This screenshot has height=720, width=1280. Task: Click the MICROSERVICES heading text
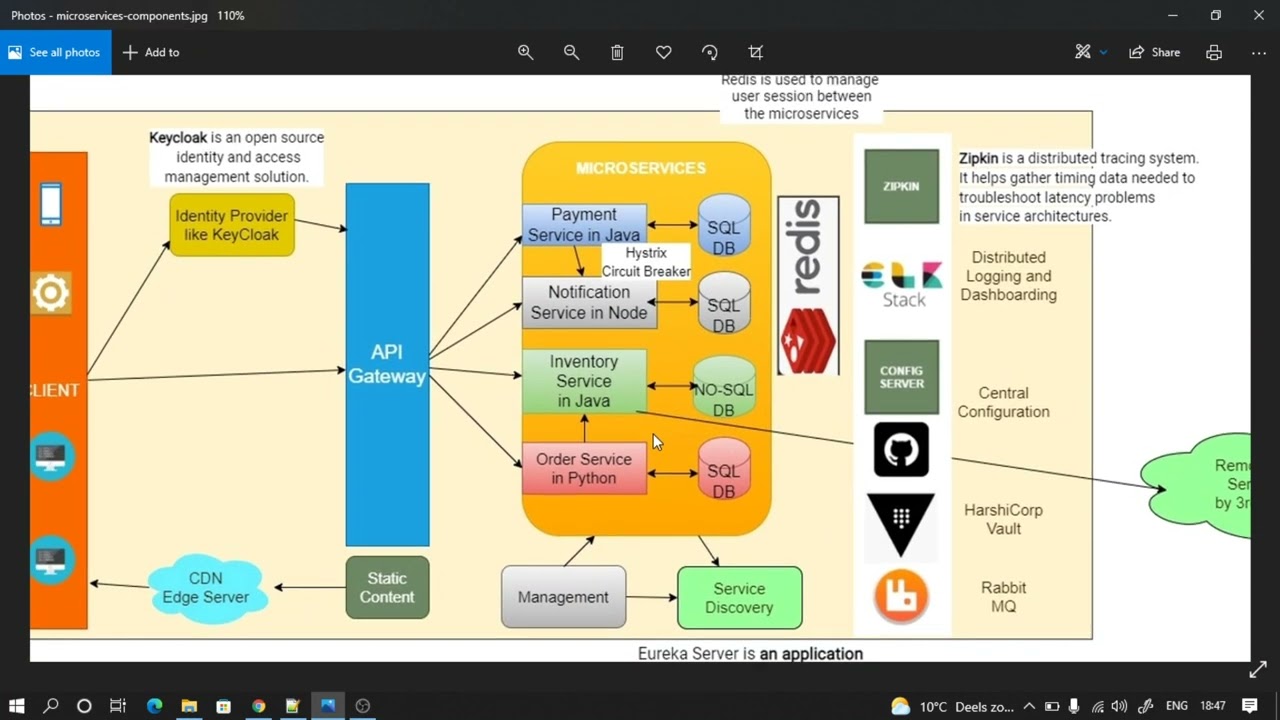[641, 168]
